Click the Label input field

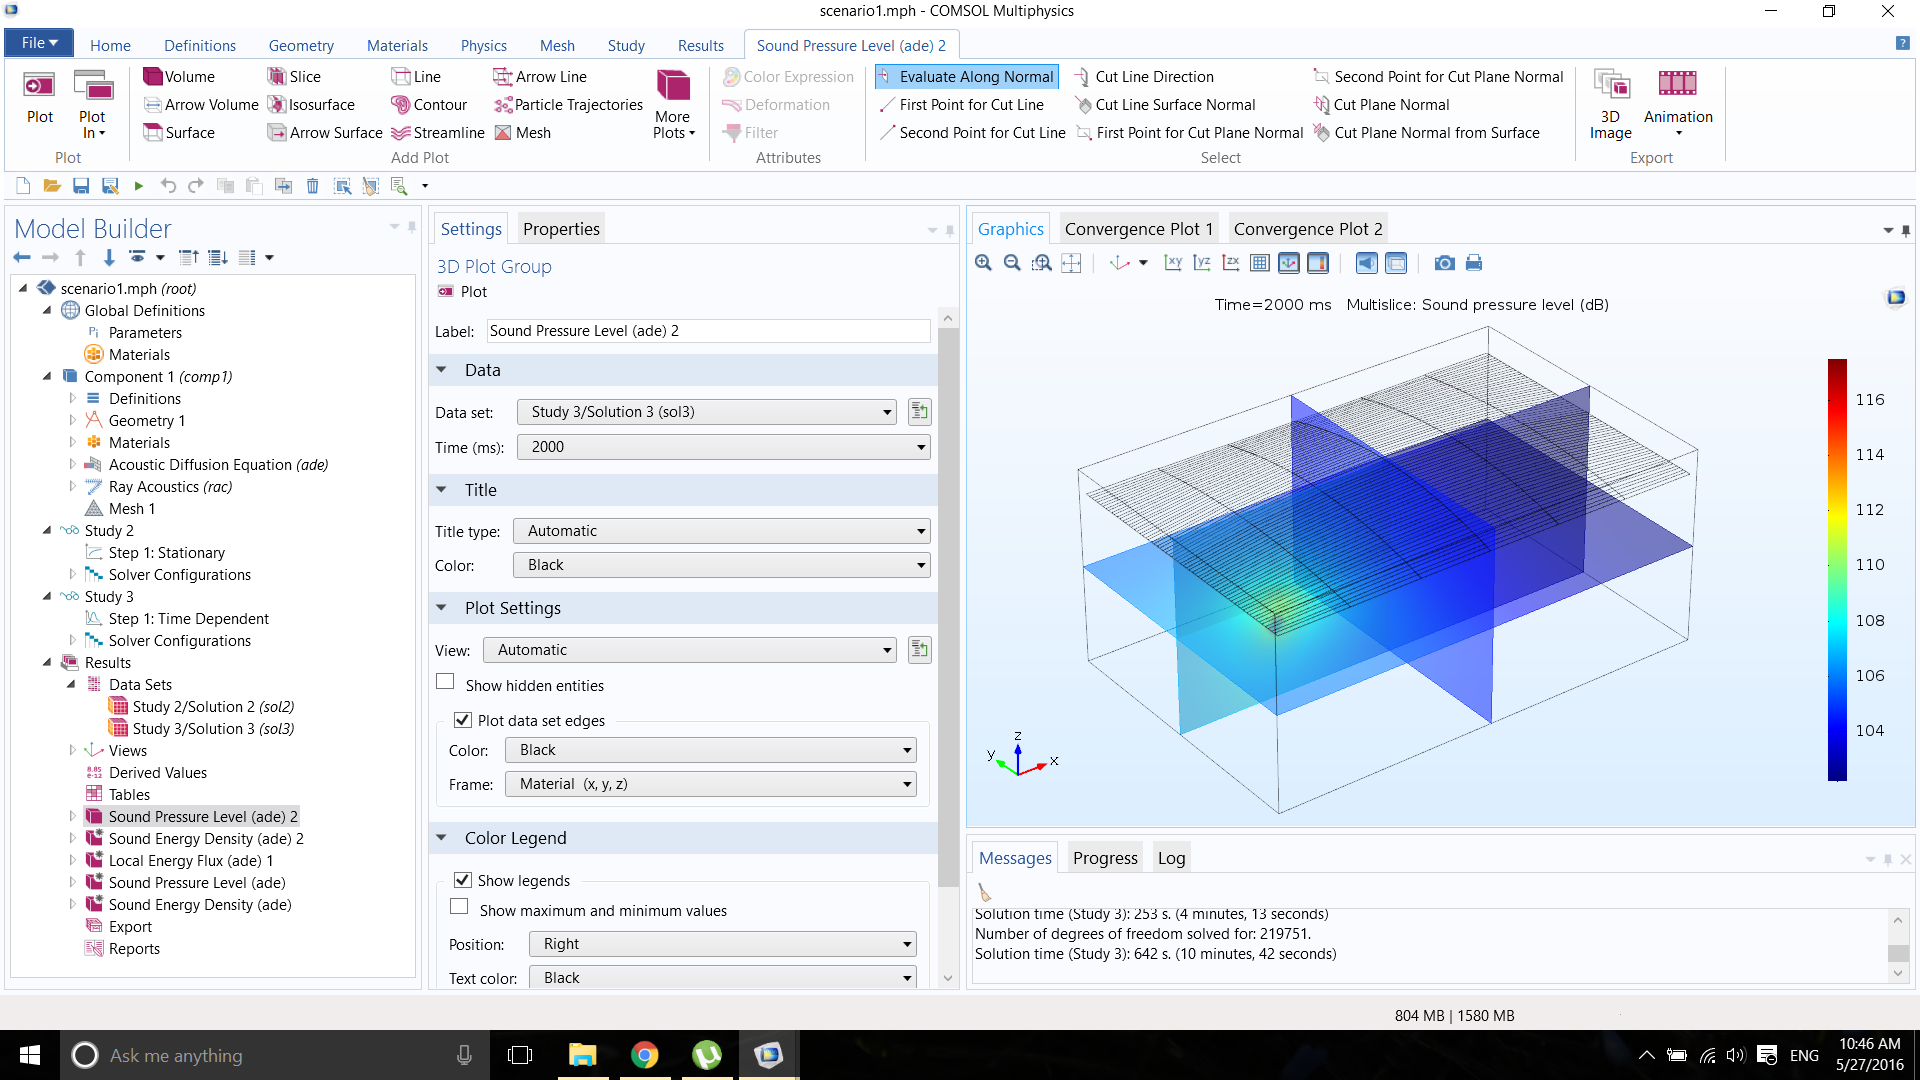(x=708, y=331)
